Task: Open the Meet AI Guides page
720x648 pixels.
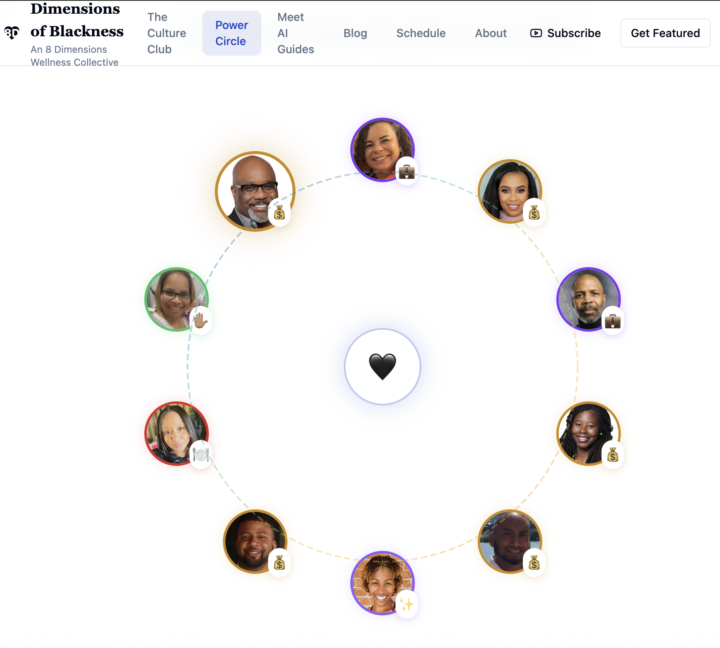Action: 296,33
